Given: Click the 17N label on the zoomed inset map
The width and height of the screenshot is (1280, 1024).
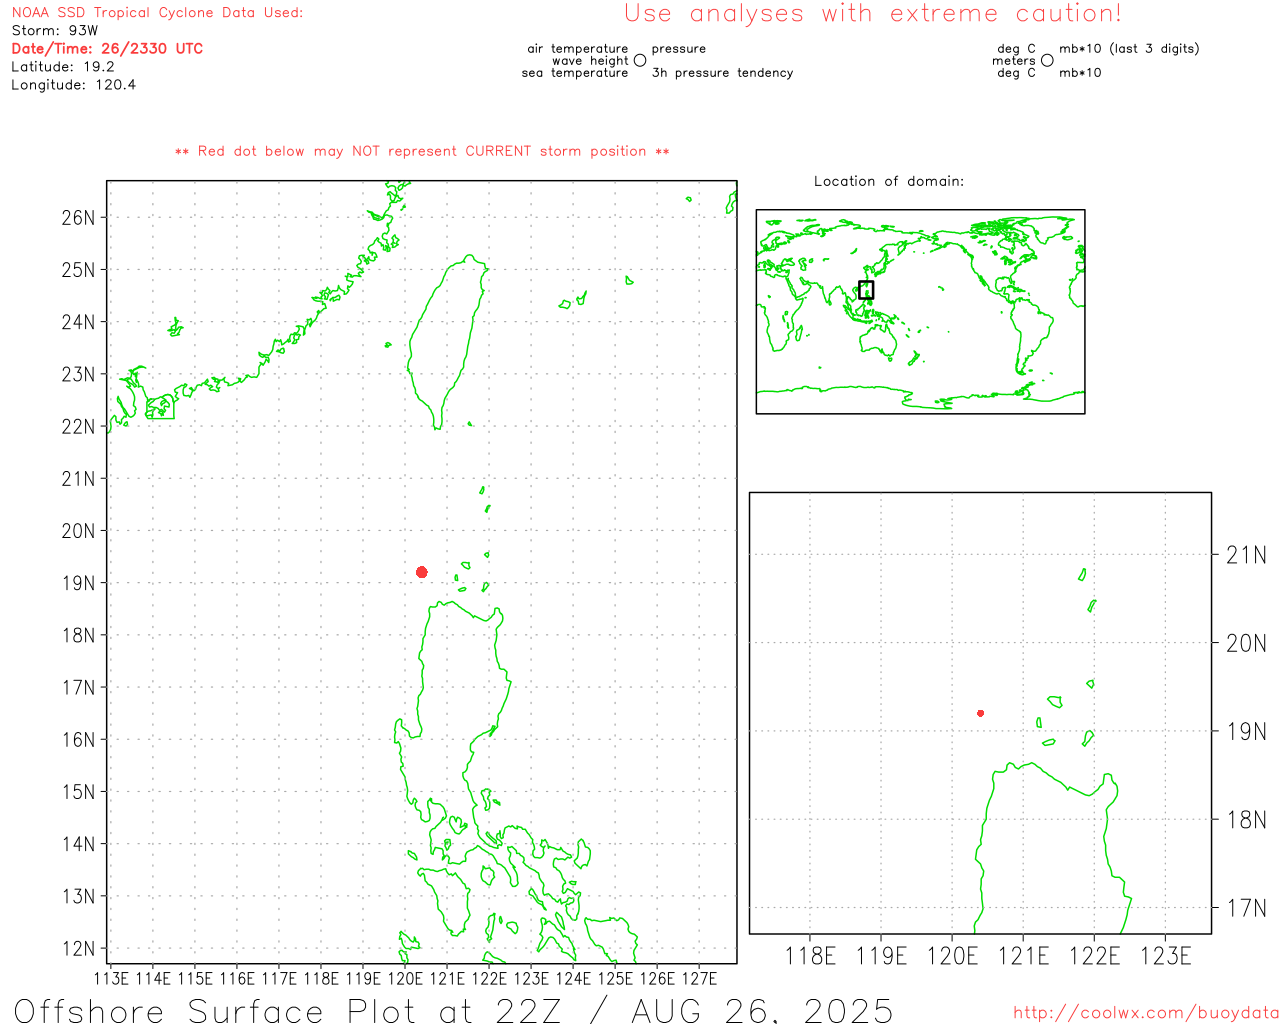Looking at the screenshot, I should (1246, 908).
